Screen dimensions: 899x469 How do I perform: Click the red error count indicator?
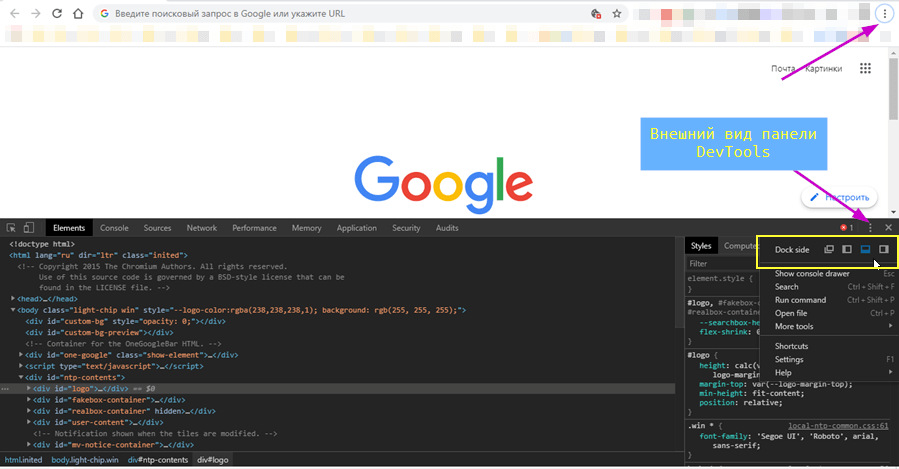click(x=847, y=228)
